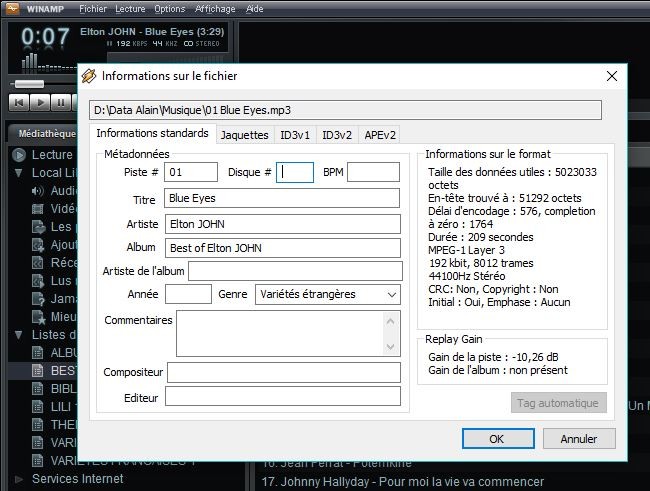Open the Fichier menu
This screenshot has width=650, height=491.
93,9
